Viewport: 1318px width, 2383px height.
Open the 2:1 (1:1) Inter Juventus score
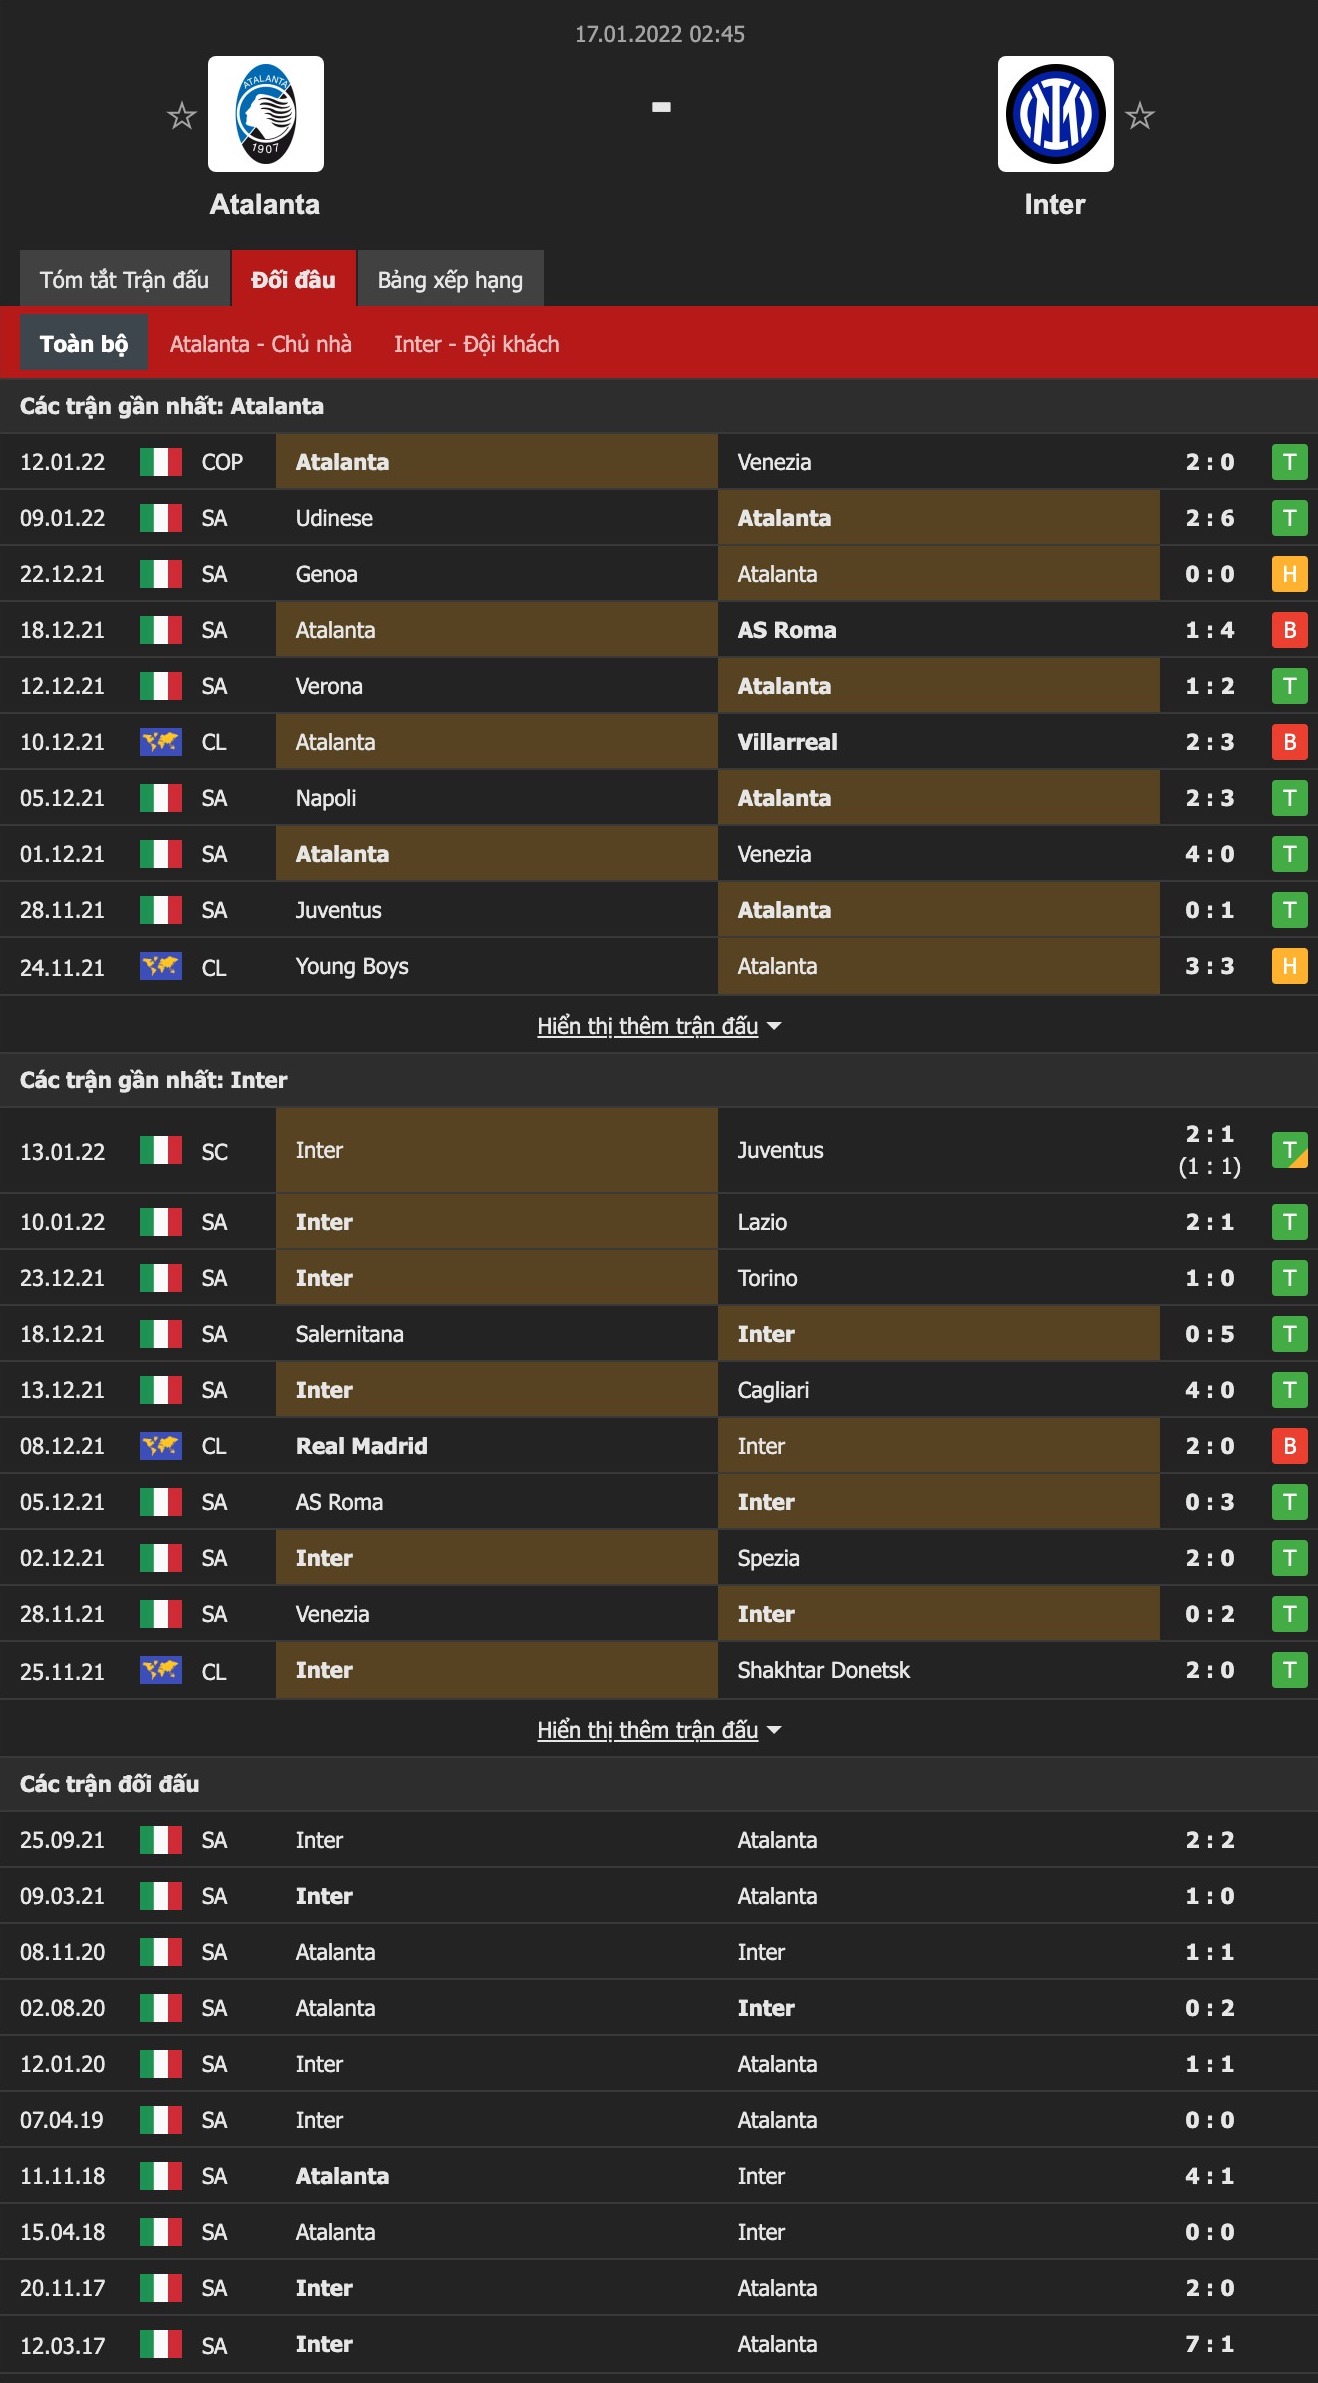[1210, 1150]
